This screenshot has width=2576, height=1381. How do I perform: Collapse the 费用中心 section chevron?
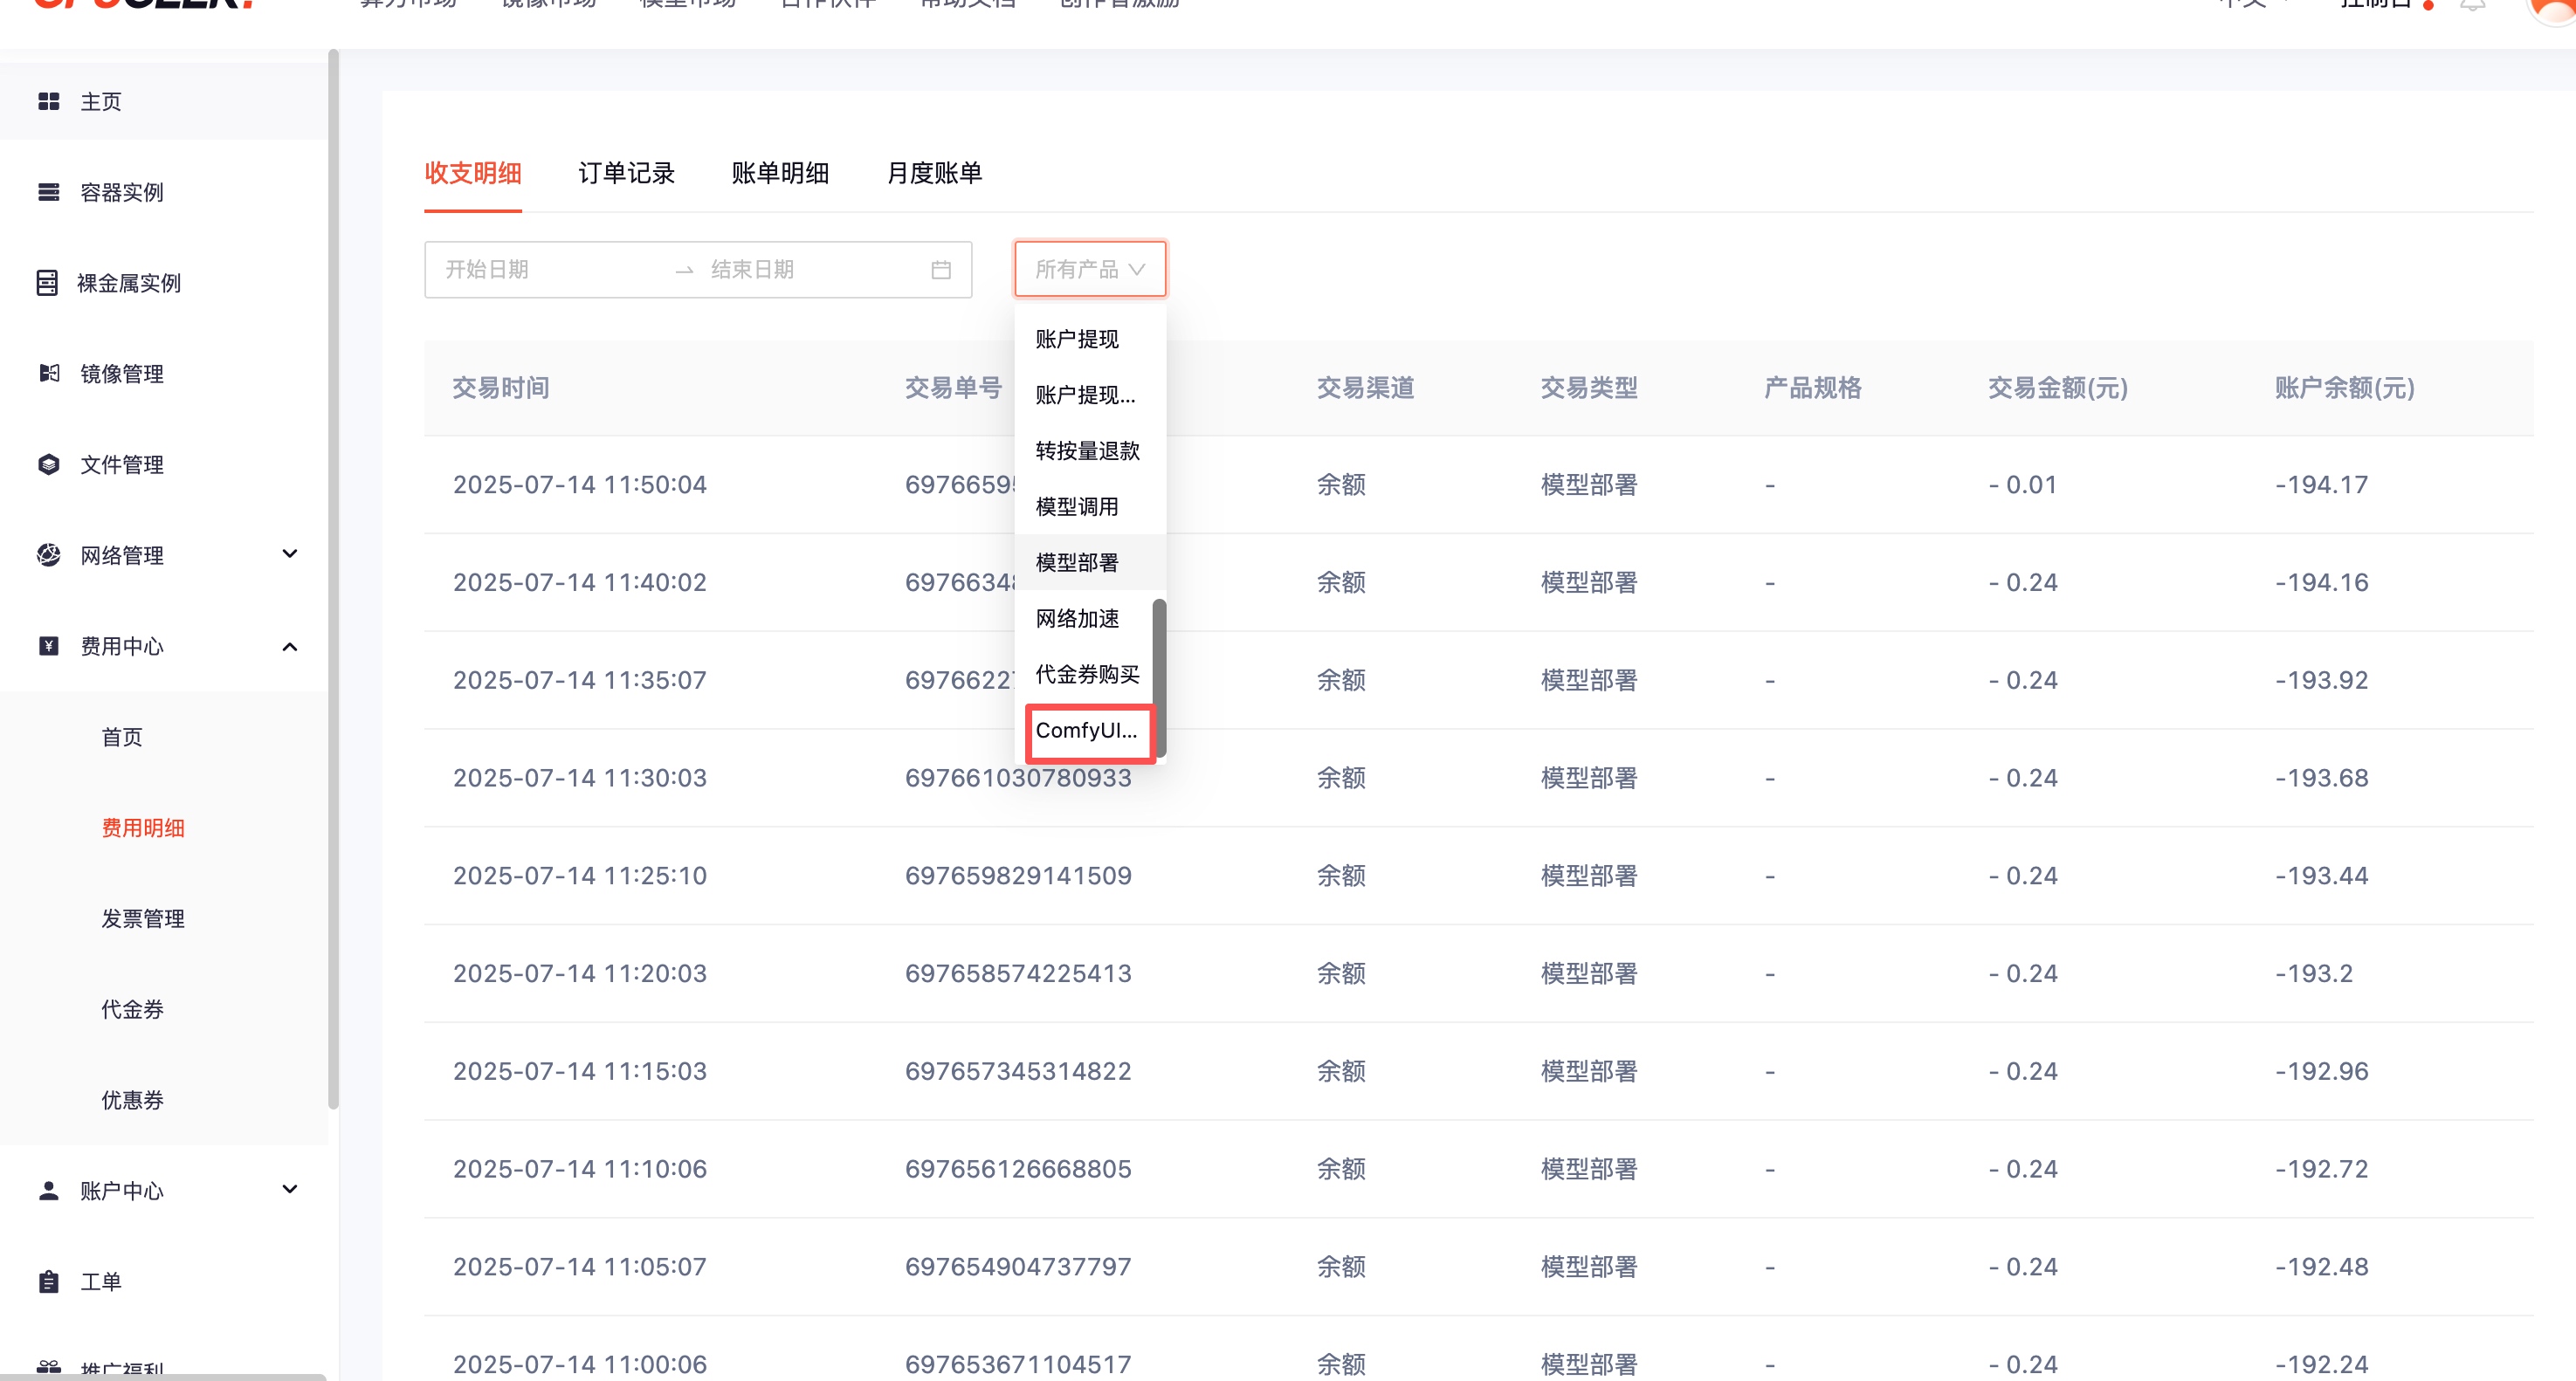(x=290, y=646)
